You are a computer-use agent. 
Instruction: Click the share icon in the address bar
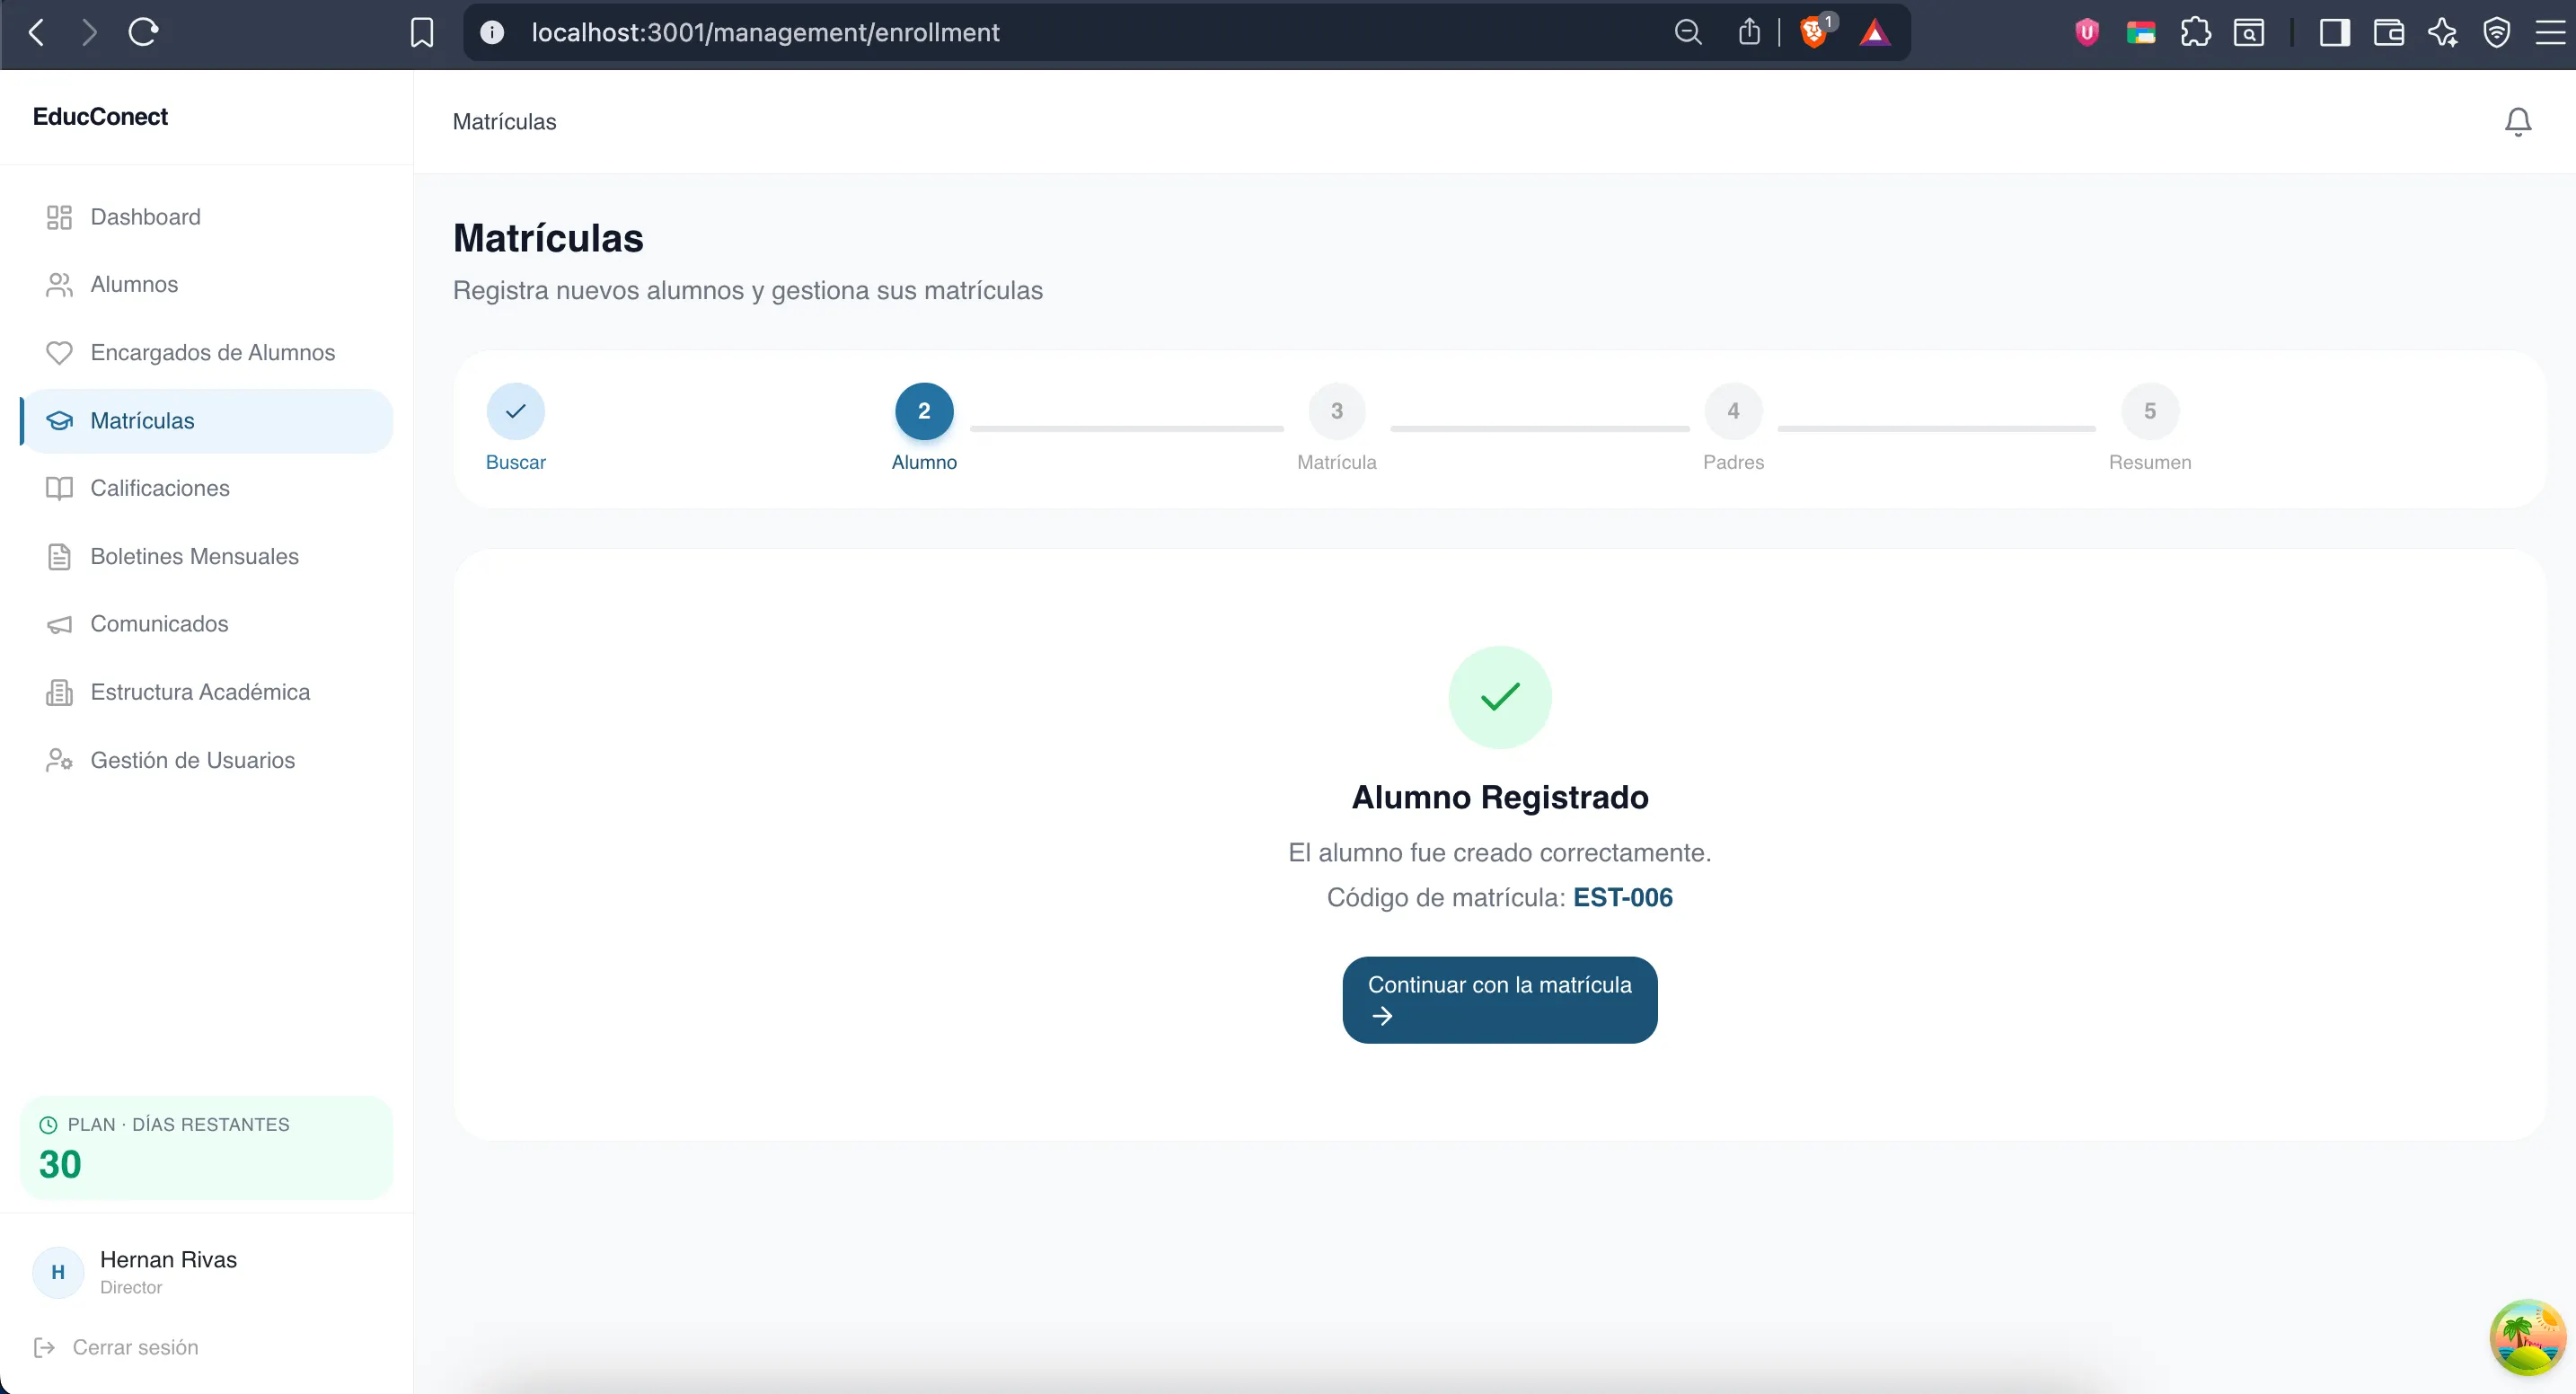coord(1749,33)
